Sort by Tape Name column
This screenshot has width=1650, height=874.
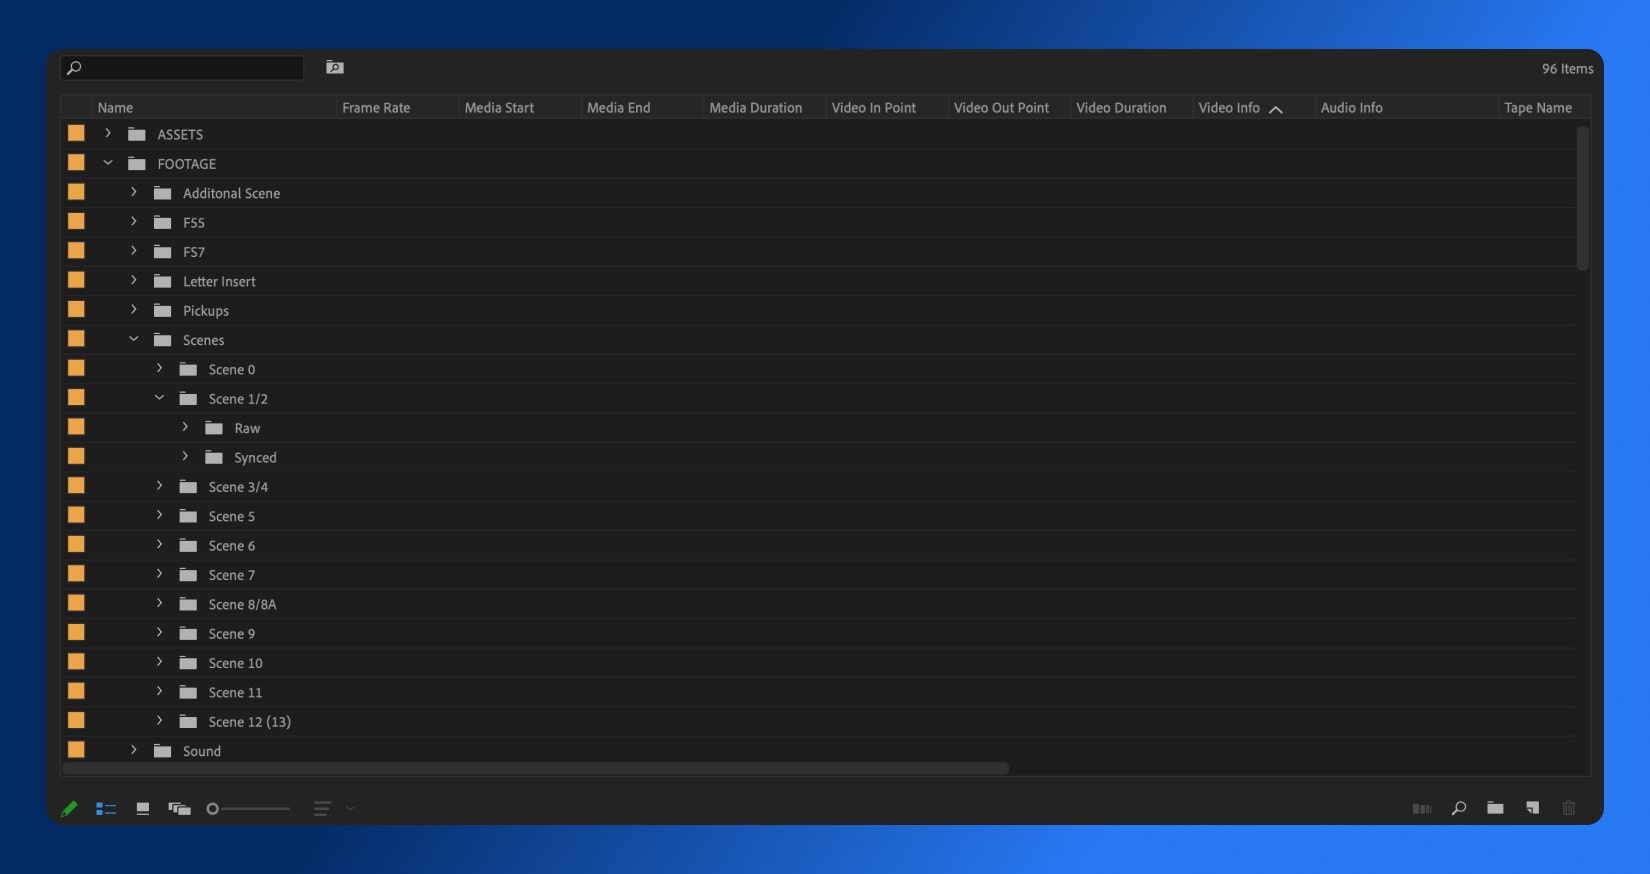coord(1538,108)
